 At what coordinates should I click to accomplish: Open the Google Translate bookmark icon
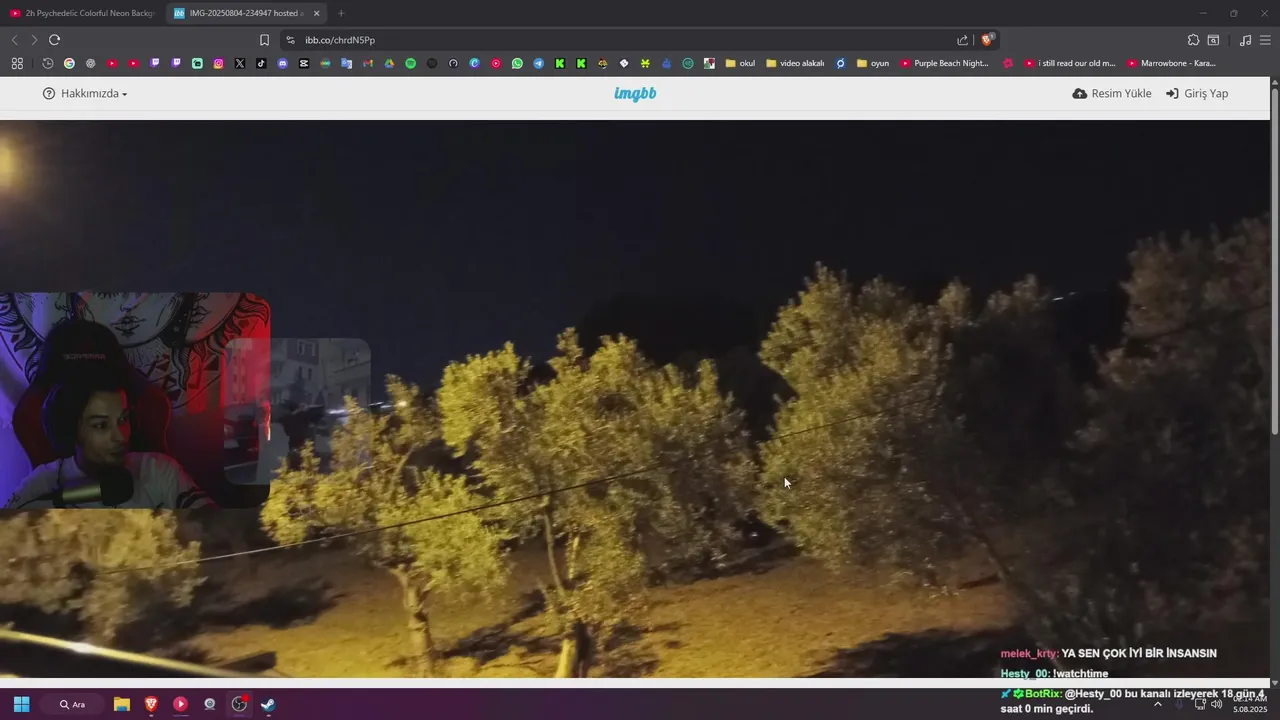(x=346, y=63)
